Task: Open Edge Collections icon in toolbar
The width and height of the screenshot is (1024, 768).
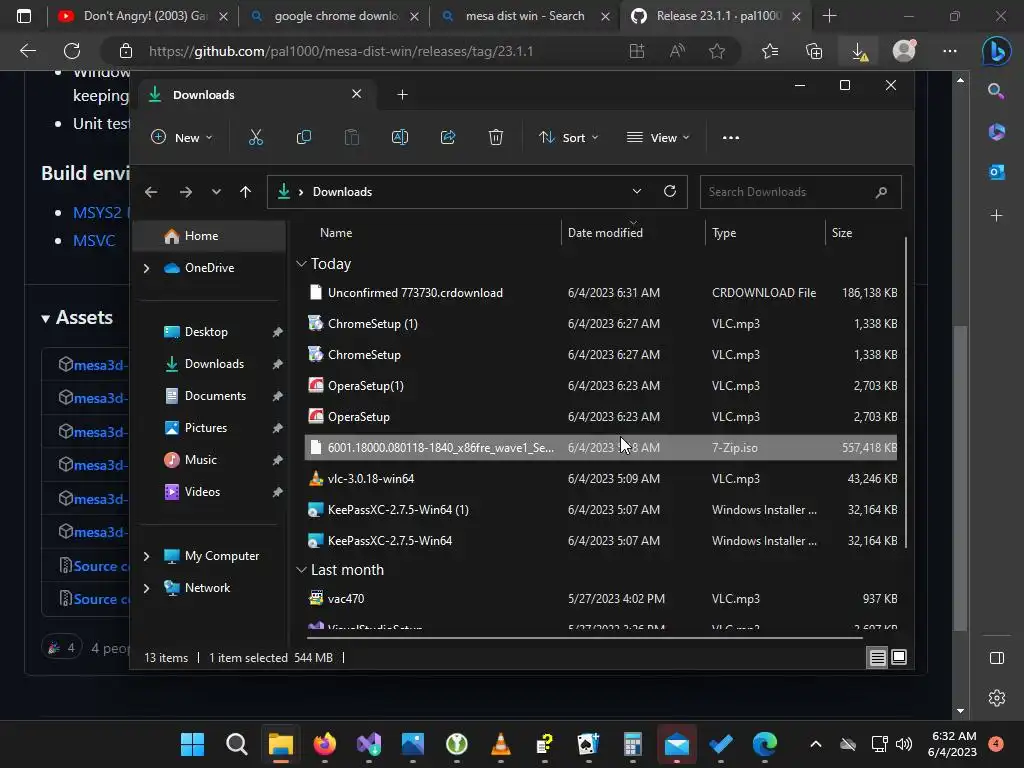Action: (814, 51)
